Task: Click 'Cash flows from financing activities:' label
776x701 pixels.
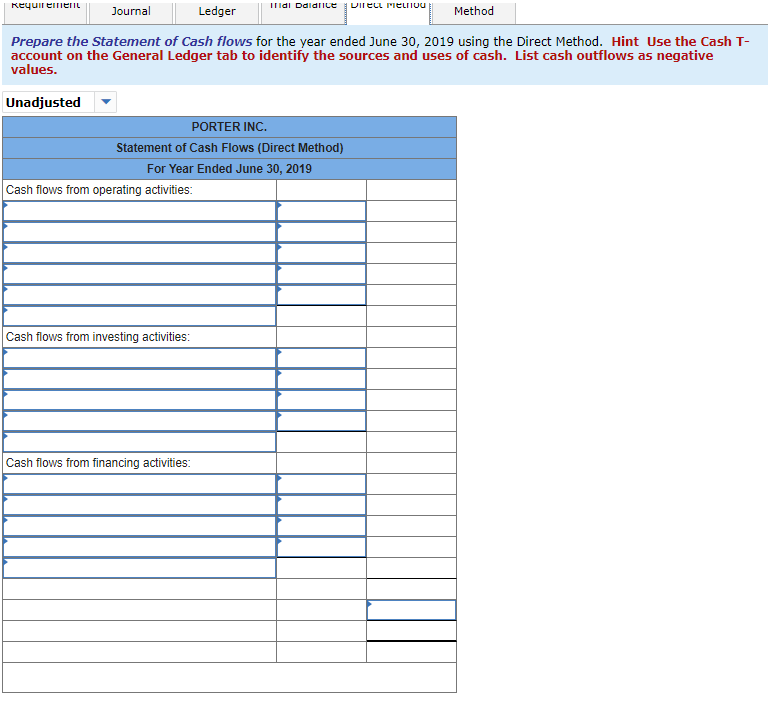Action: 98,463
